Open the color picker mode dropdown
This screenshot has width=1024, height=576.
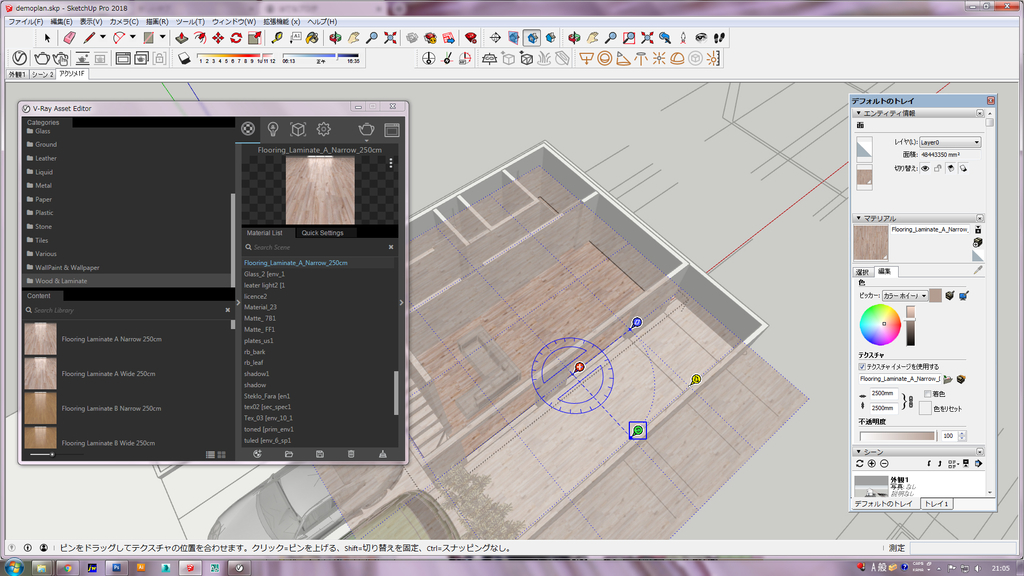pyautogui.click(x=904, y=296)
